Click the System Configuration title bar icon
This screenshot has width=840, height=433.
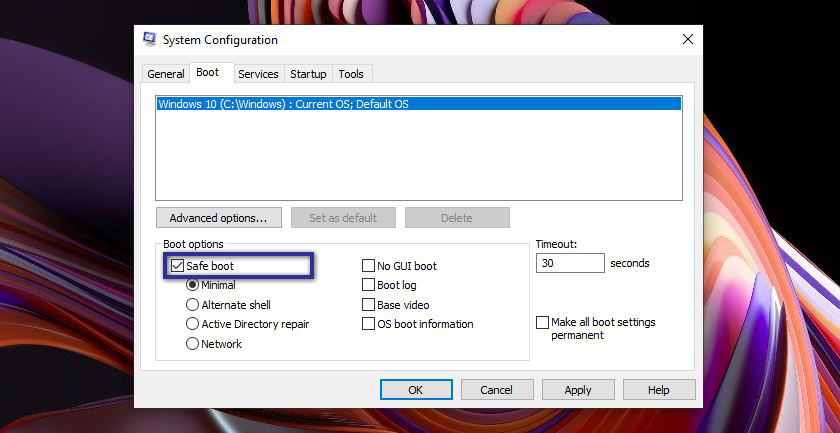[x=149, y=40]
